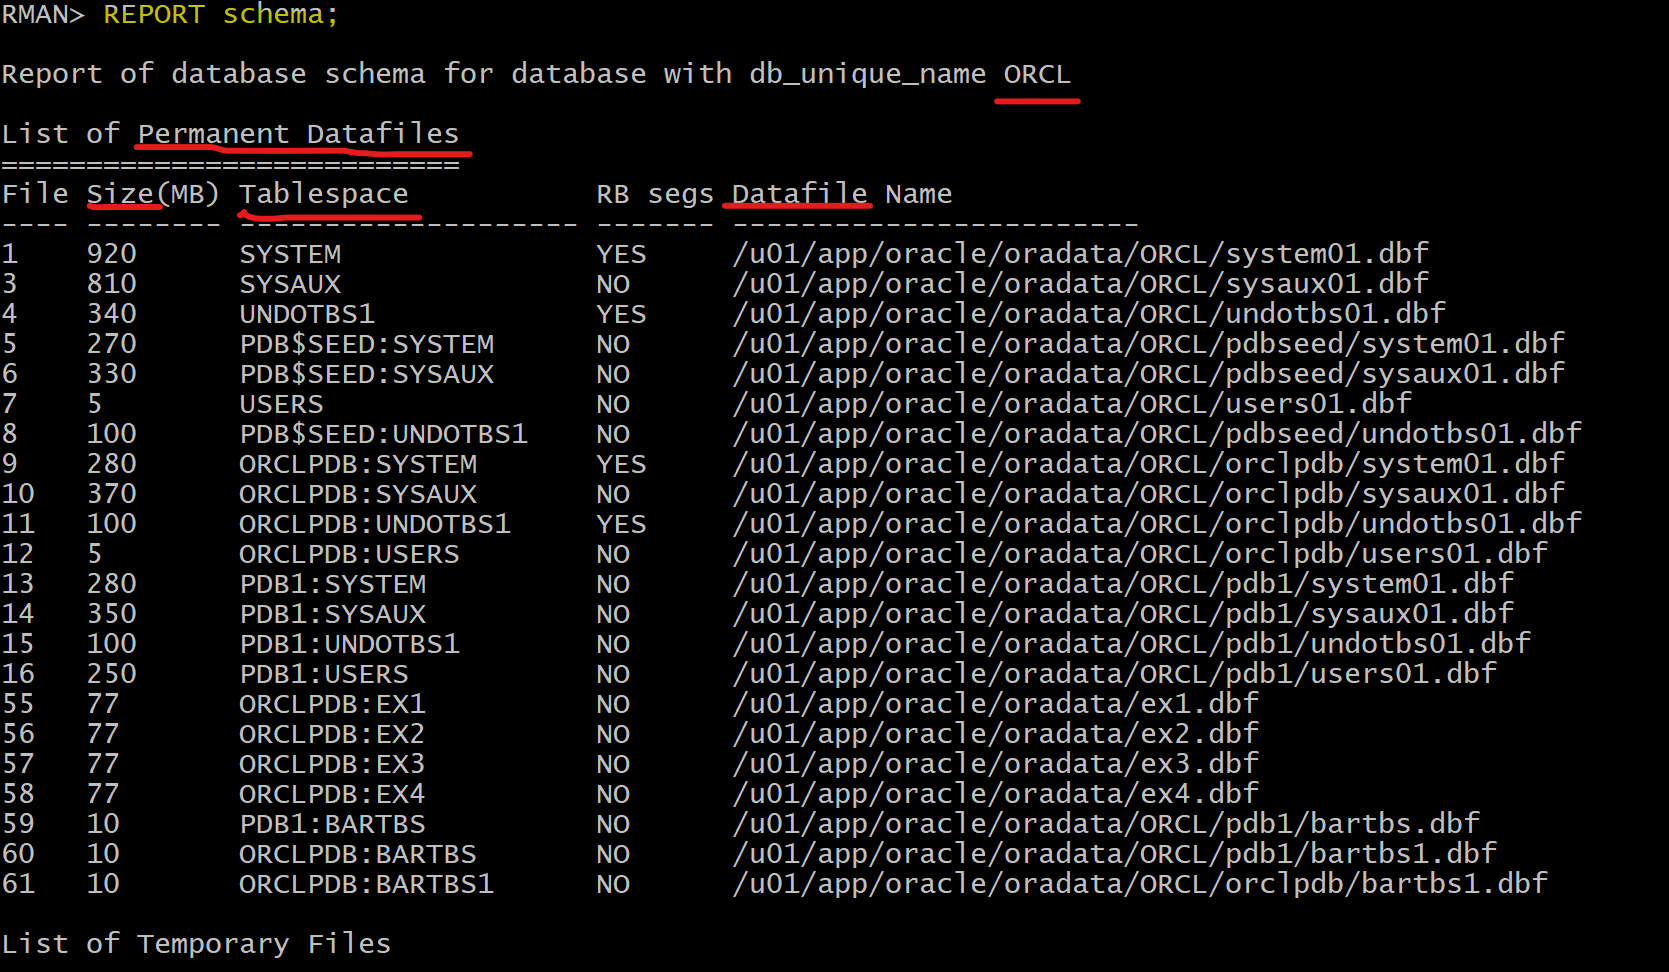1669x972 pixels.
Task: Select the pdb1/sysaux01.dbf path
Action: tap(1123, 614)
